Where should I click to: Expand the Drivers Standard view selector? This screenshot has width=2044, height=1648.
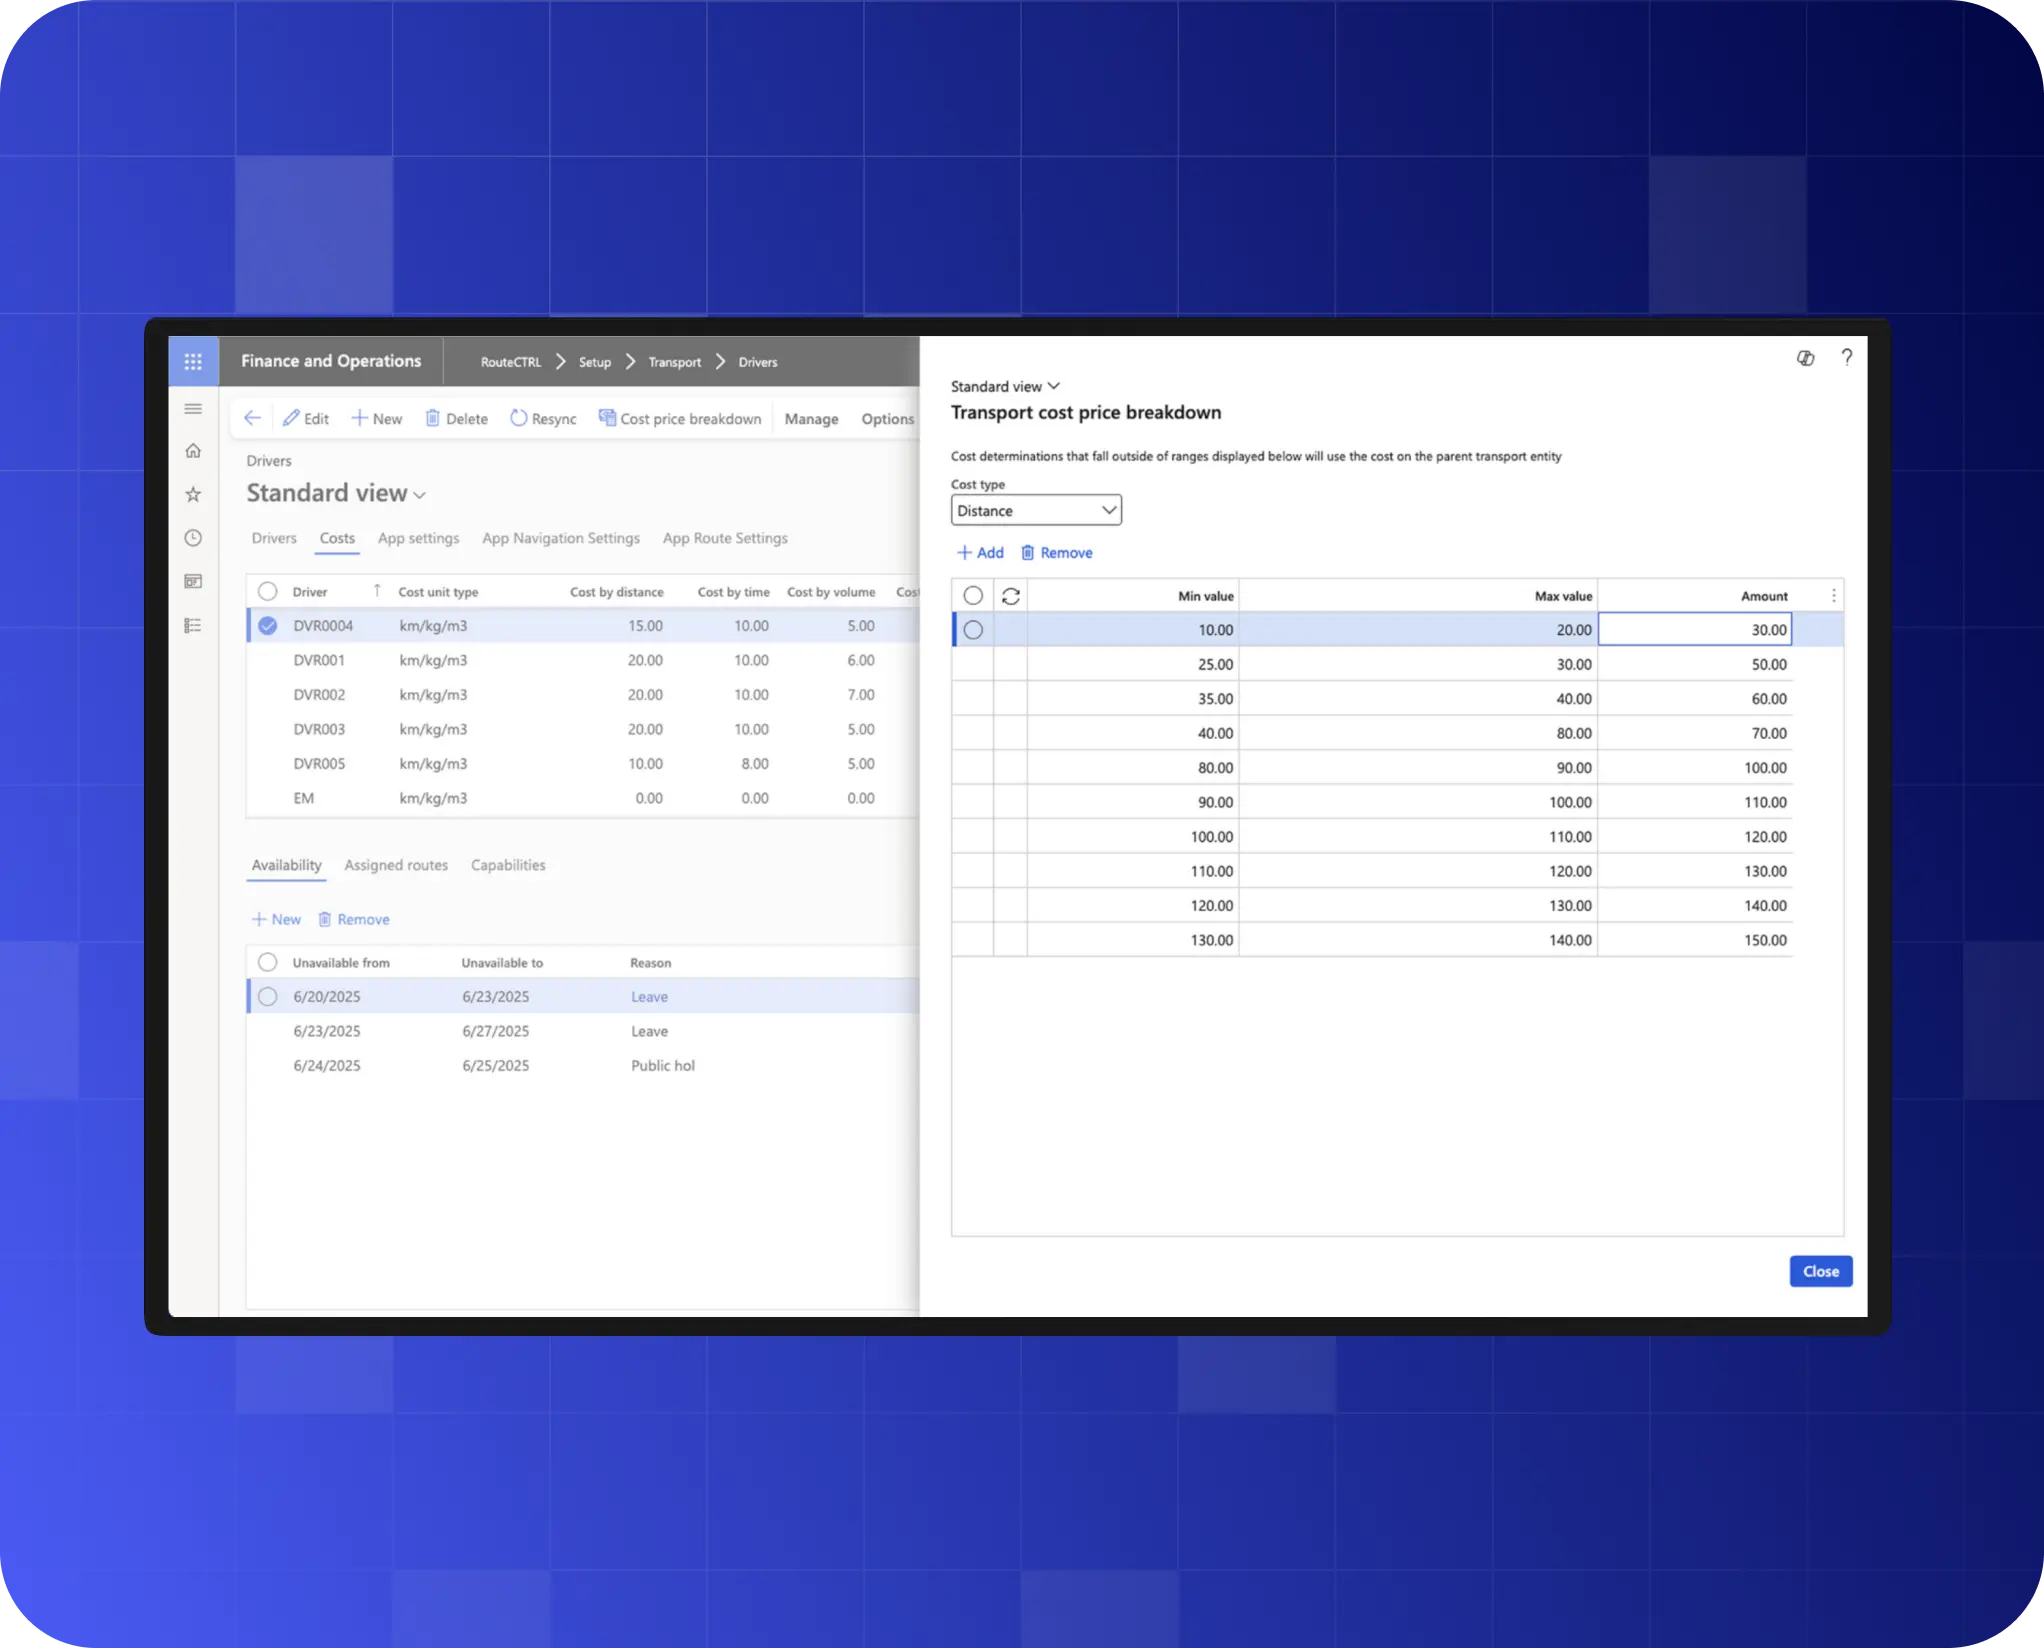tap(336, 493)
